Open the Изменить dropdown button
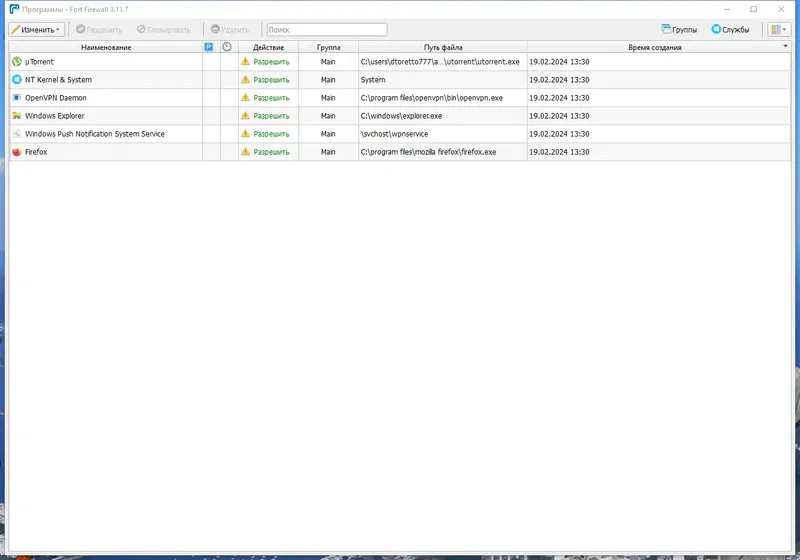800x560 pixels. [x=36, y=30]
